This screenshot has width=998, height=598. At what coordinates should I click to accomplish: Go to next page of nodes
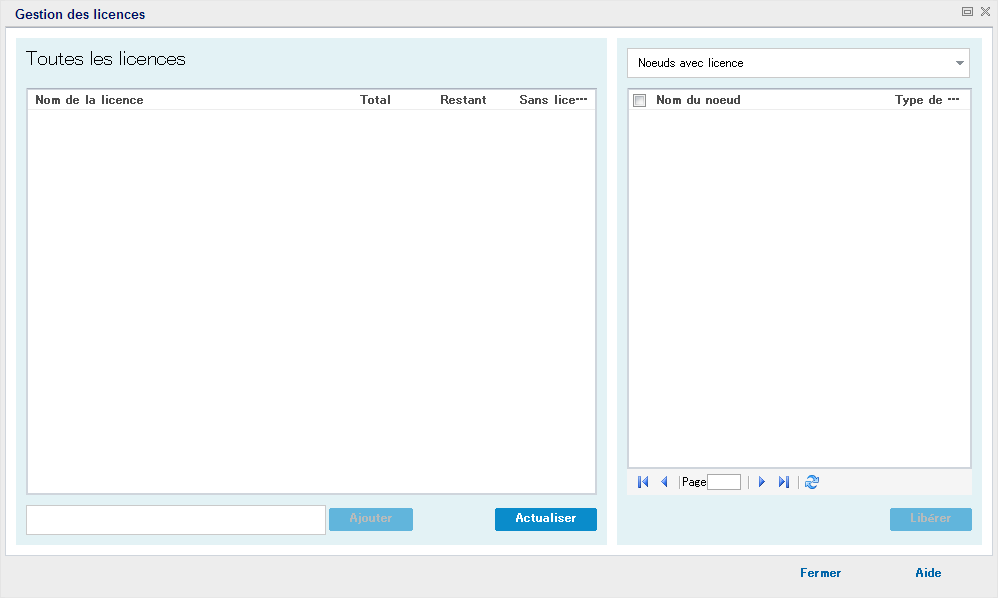click(761, 482)
